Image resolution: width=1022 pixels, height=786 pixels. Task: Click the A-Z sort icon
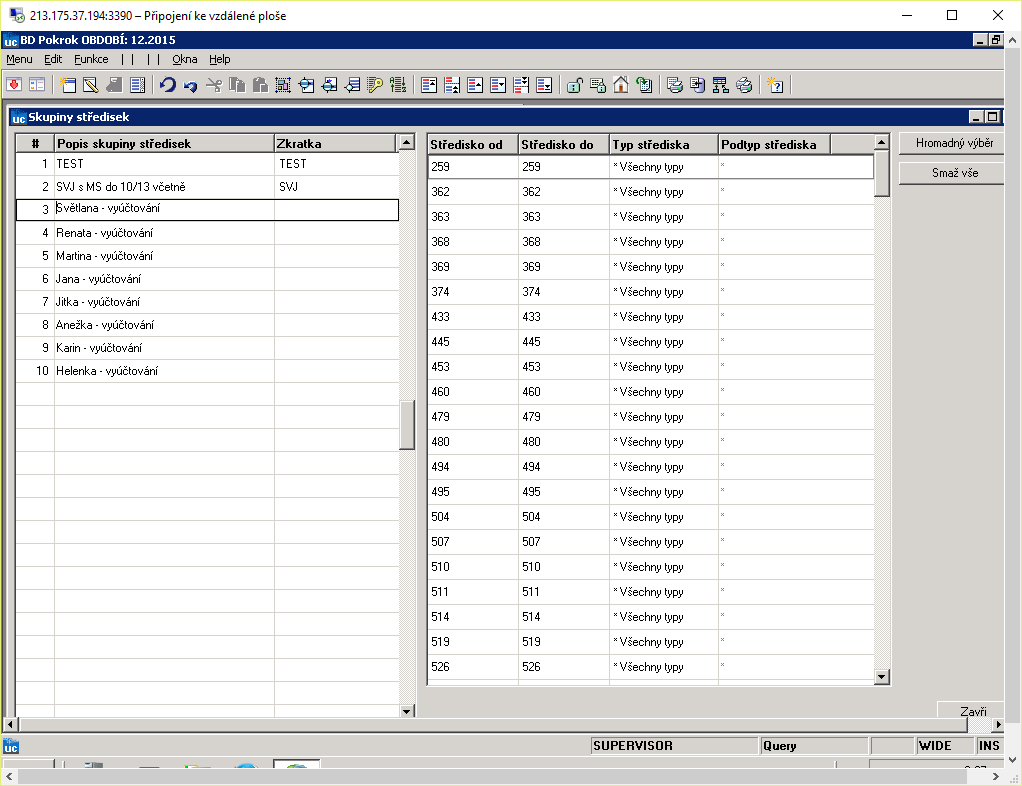pos(398,85)
